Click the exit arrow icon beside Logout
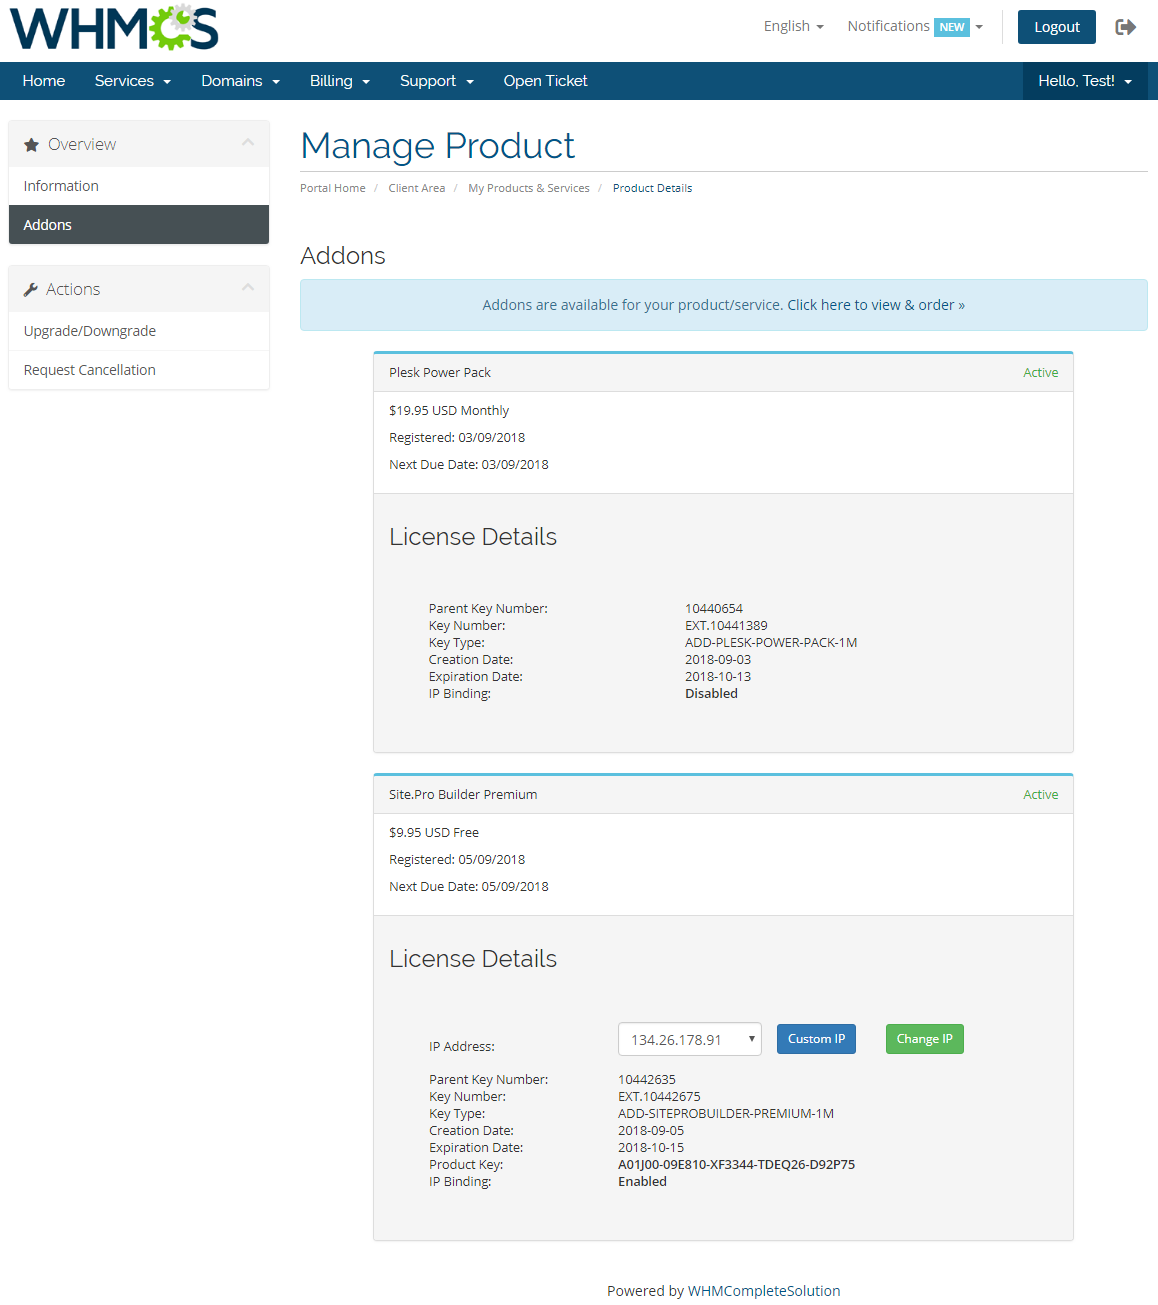This screenshot has height=1305, width=1158. coord(1126,27)
